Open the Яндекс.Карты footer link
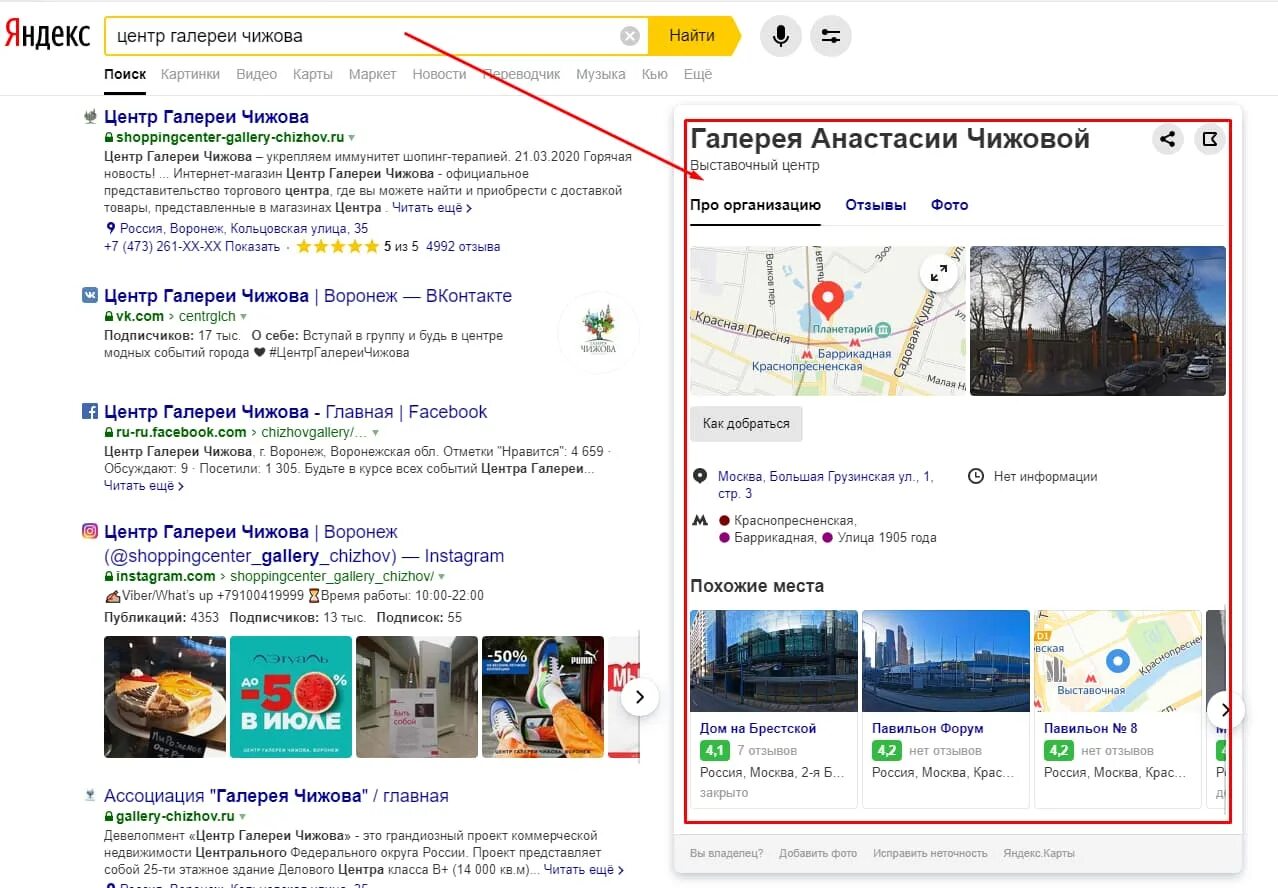This screenshot has height=888, width=1278. 1039,853
